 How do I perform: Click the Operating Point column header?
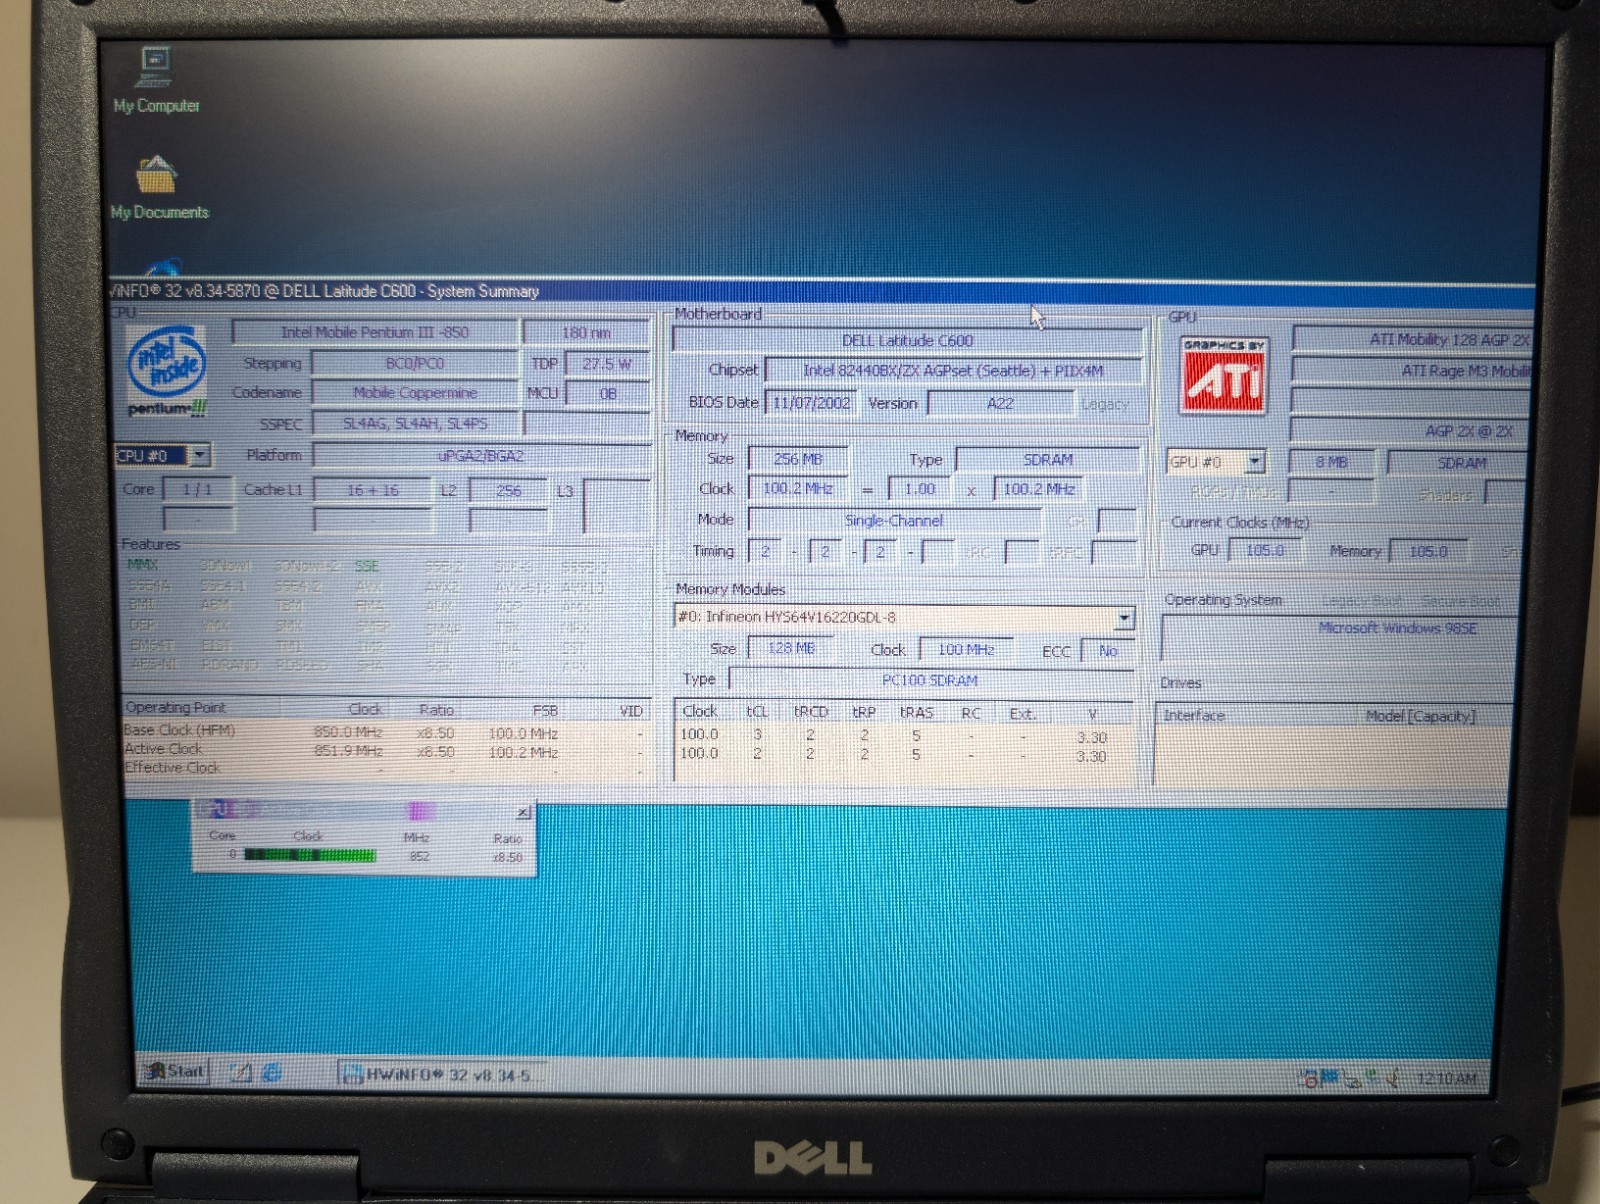176,708
